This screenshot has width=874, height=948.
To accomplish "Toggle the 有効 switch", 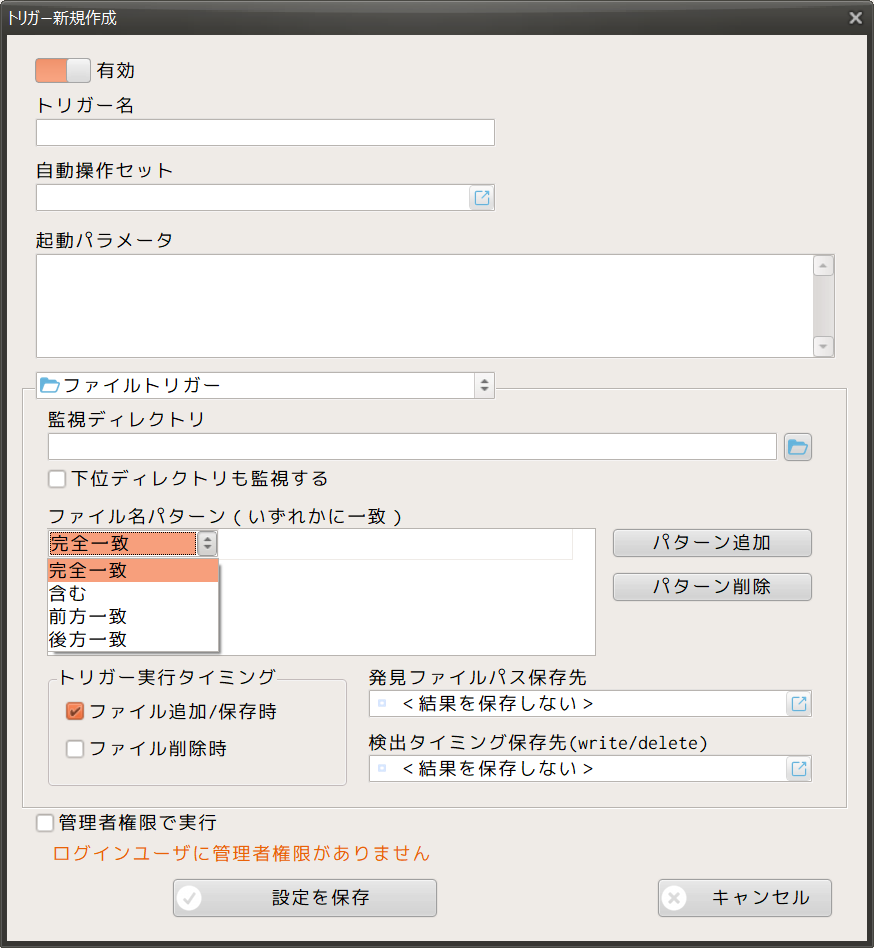I will pyautogui.click(x=63, y=70).
